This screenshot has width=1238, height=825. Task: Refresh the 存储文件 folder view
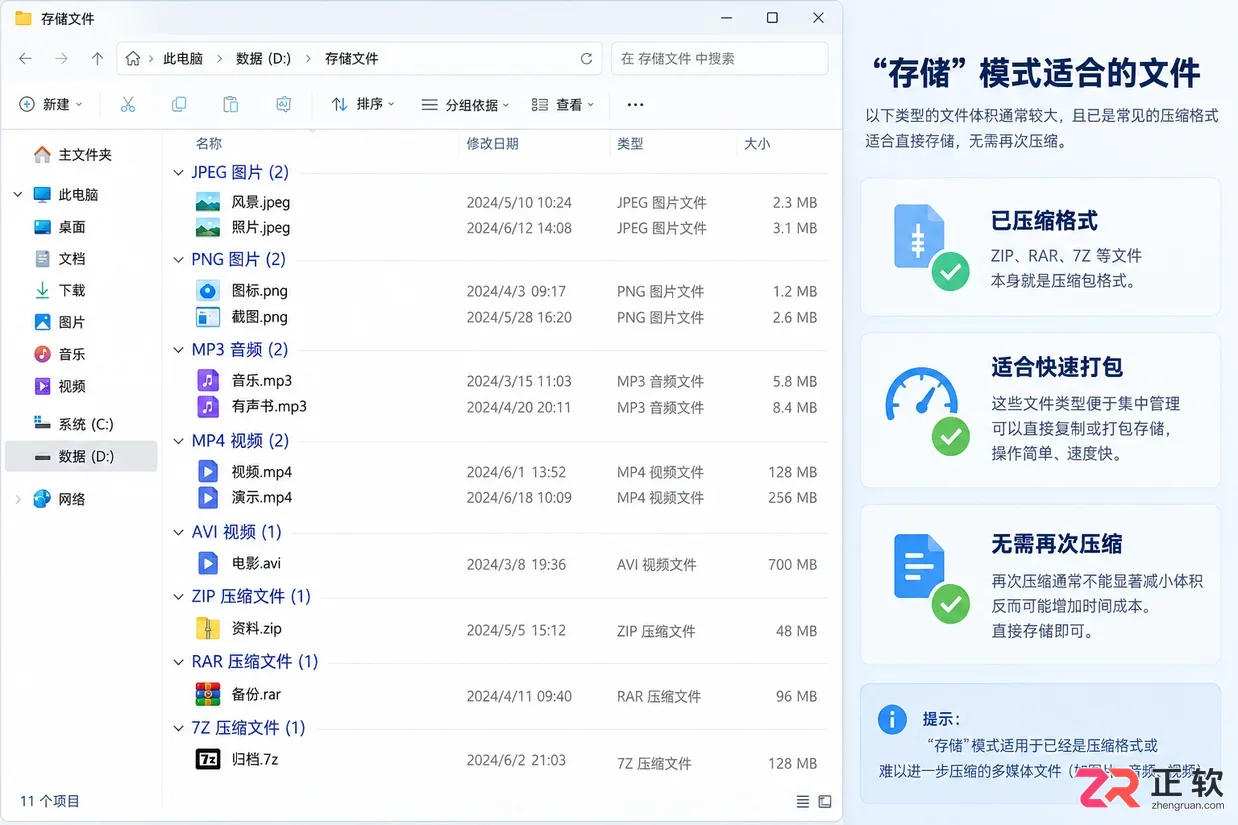[x=587, y=59]
